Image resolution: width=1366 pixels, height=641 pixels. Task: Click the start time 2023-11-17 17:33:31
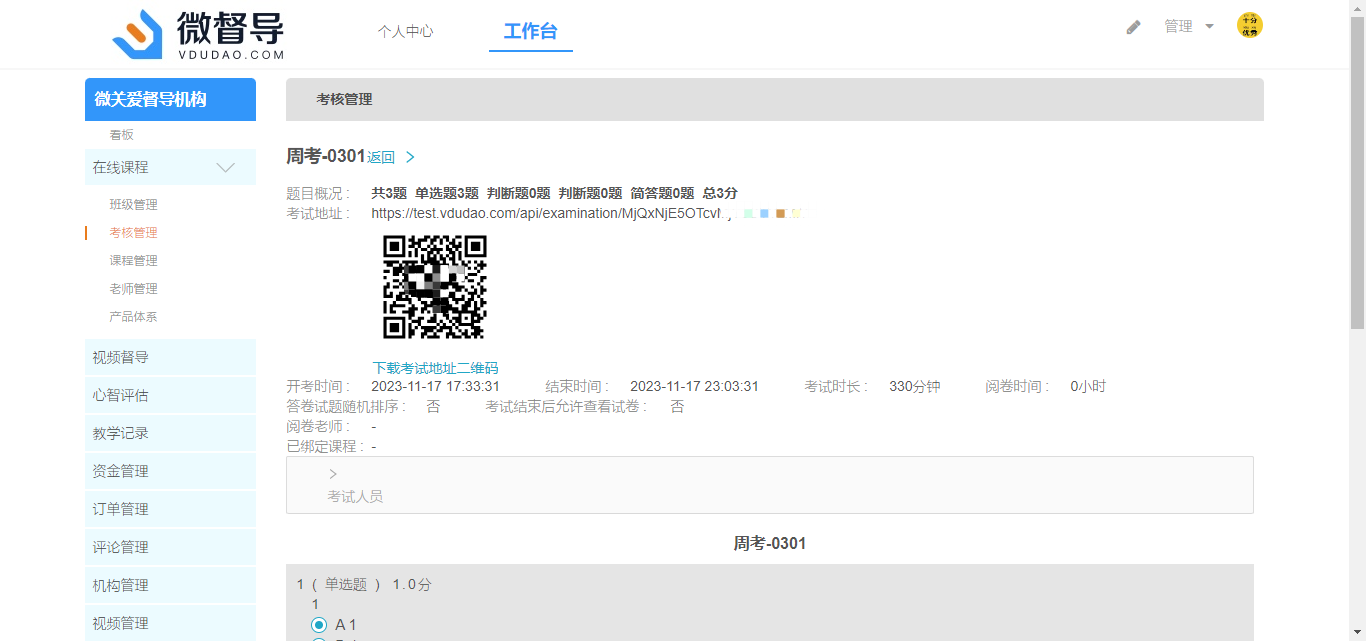[x=435, y=387]
